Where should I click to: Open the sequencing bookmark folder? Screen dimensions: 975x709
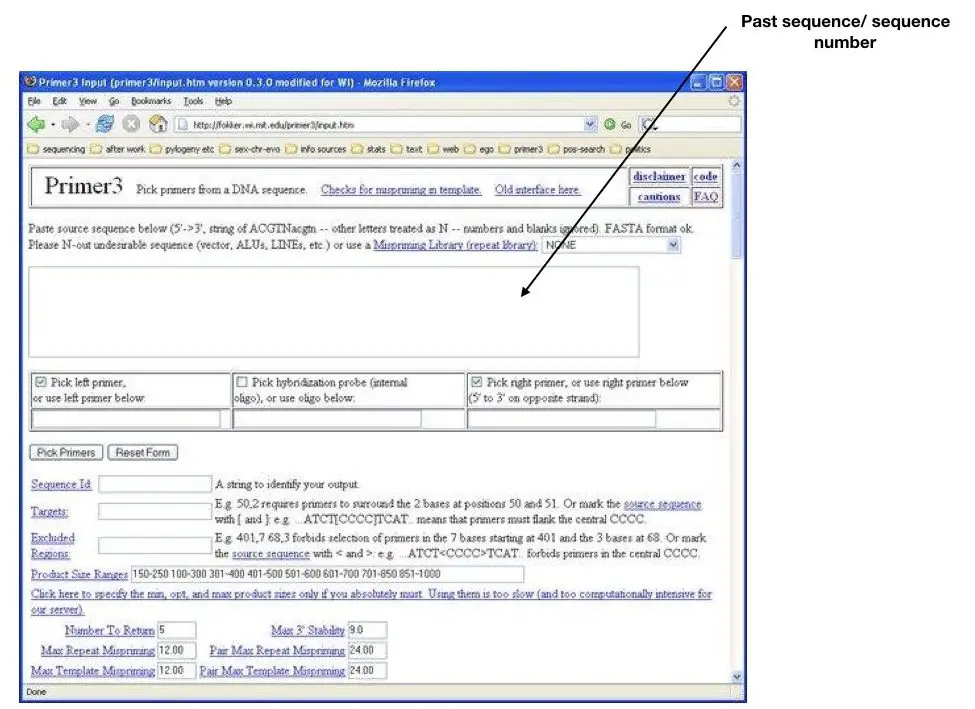pyautogui.click(x=57, y=149)
